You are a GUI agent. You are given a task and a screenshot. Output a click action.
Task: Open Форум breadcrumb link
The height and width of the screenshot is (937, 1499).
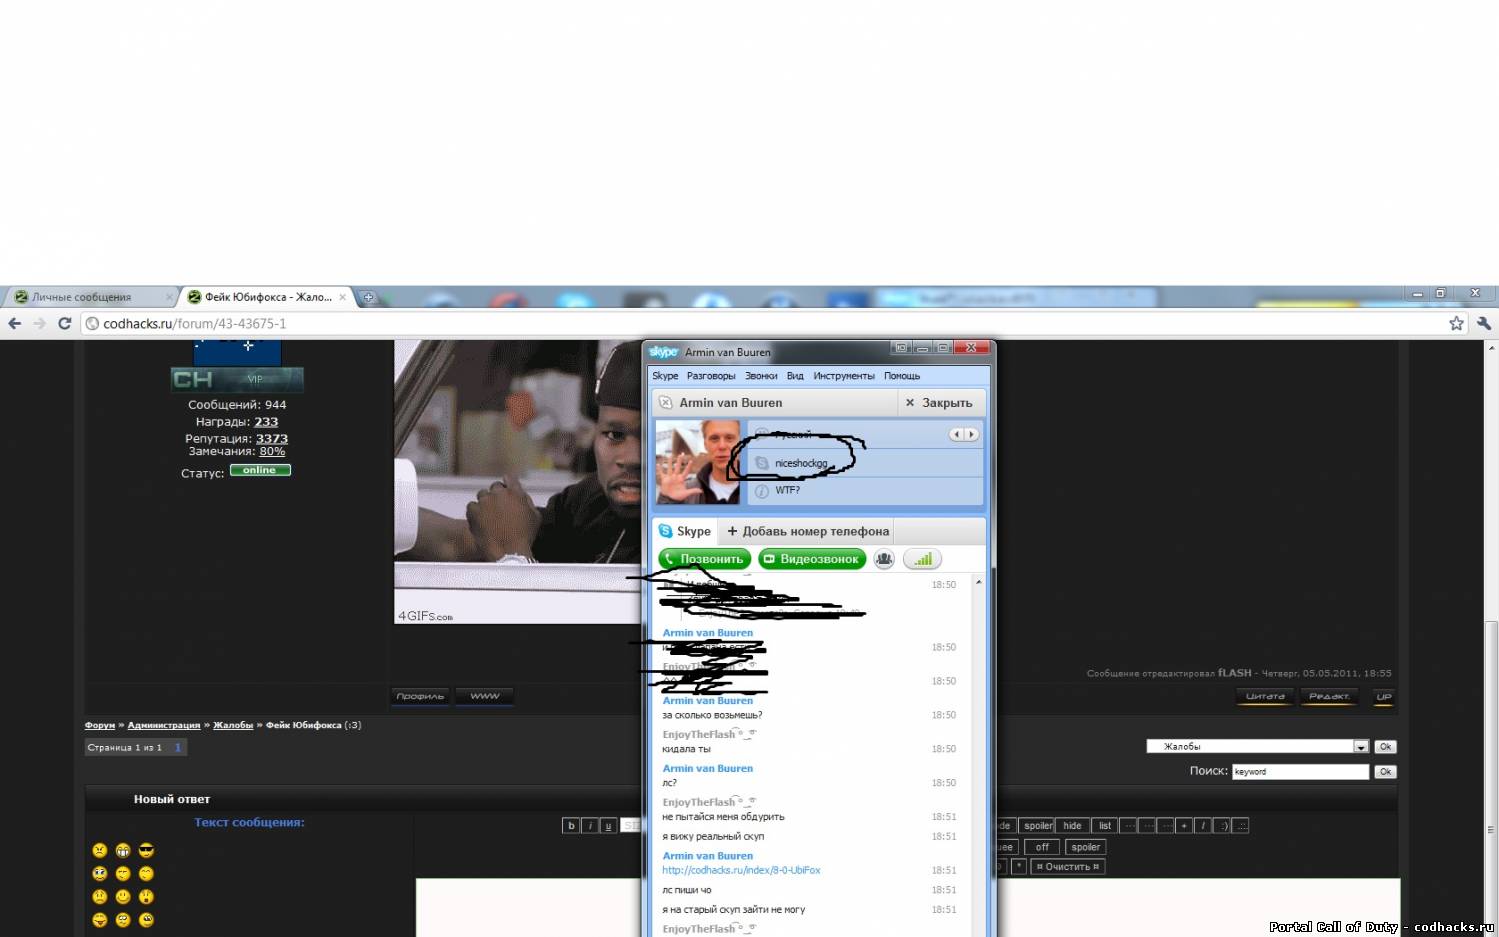100,725
